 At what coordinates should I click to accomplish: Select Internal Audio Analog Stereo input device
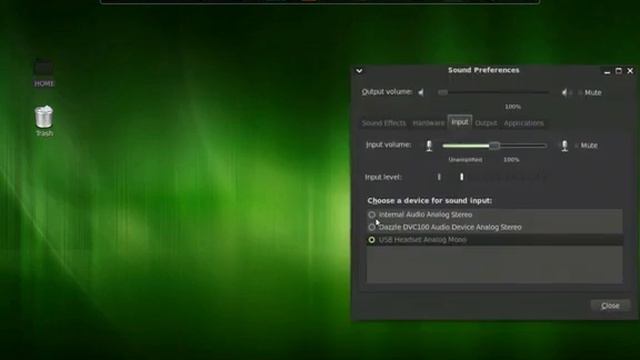[x=494, y=215]
